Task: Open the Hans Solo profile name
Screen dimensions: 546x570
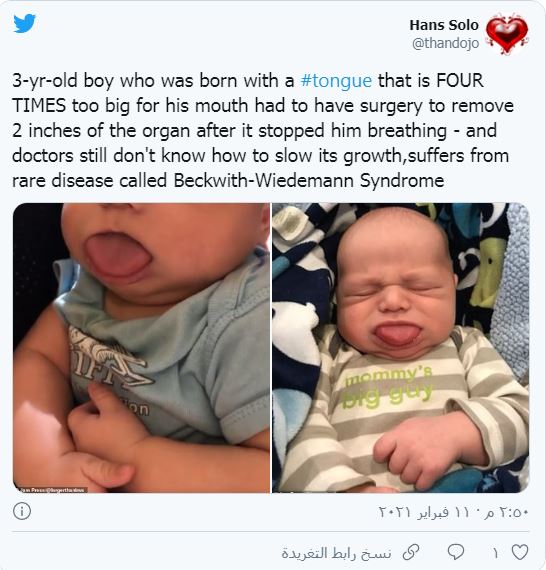Action: (444, 25)
